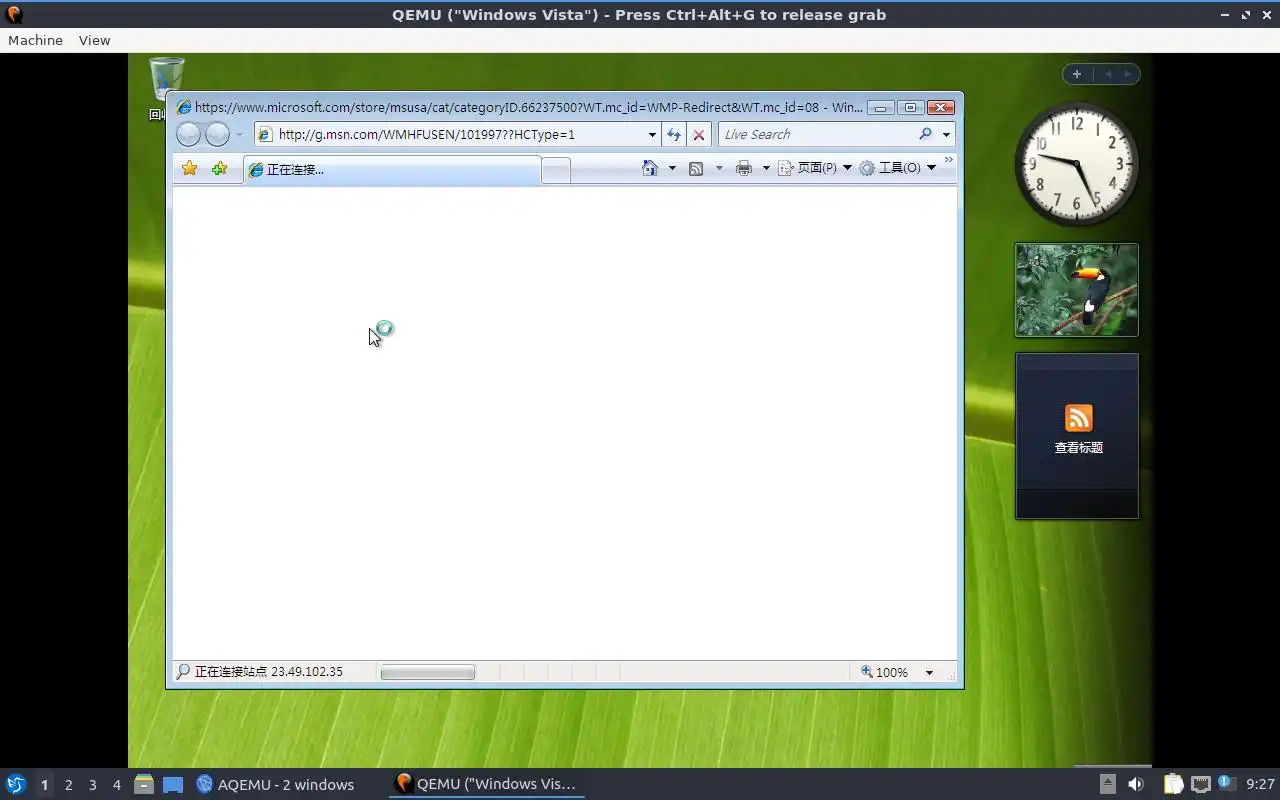Viewport: 1280px width, 800px height.
Task: Click the 9:27 panel clock
Action: 1260,784
